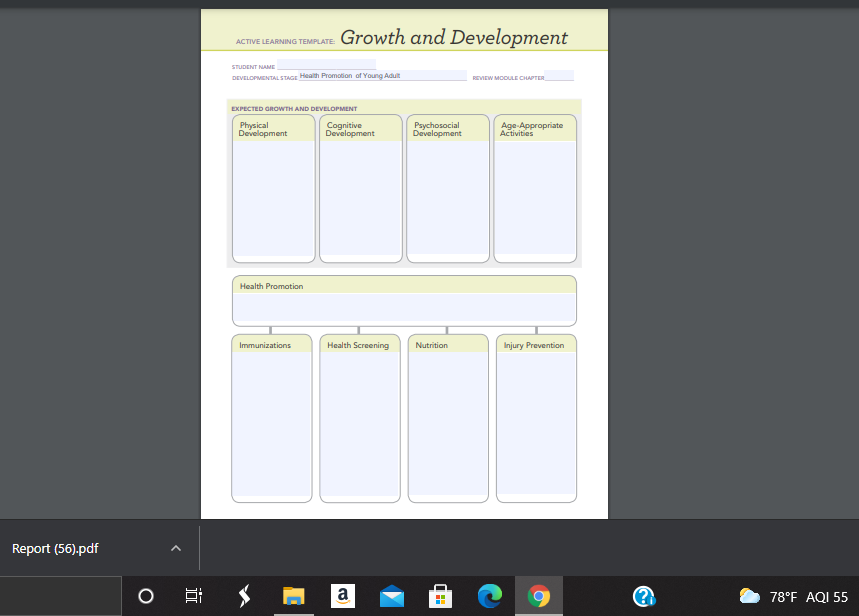Launch the lightning bolt app on taskbar

pos(243,595)
